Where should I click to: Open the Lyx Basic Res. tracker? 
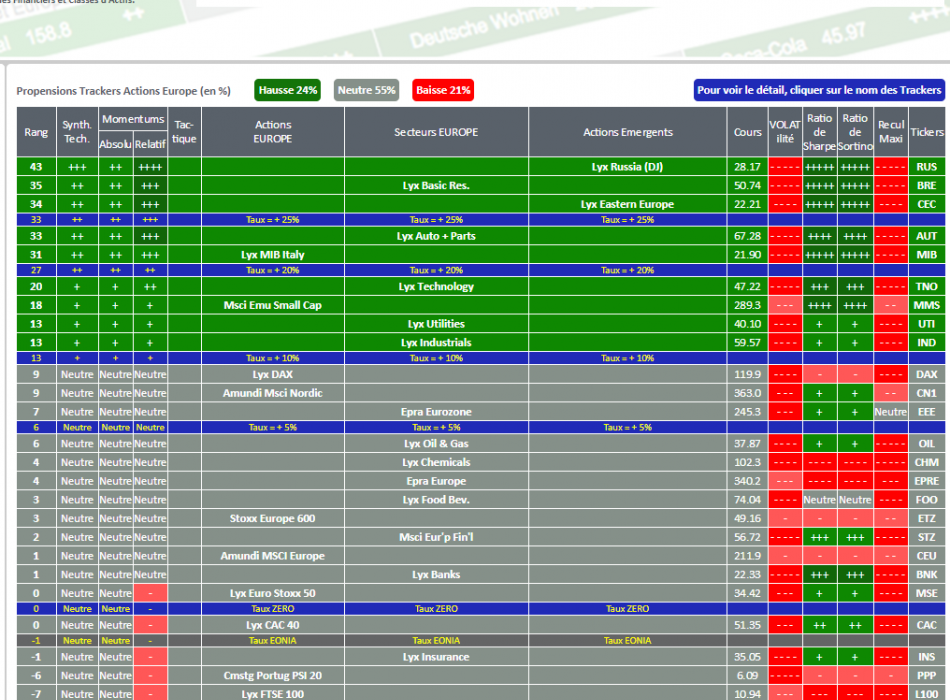436,185
